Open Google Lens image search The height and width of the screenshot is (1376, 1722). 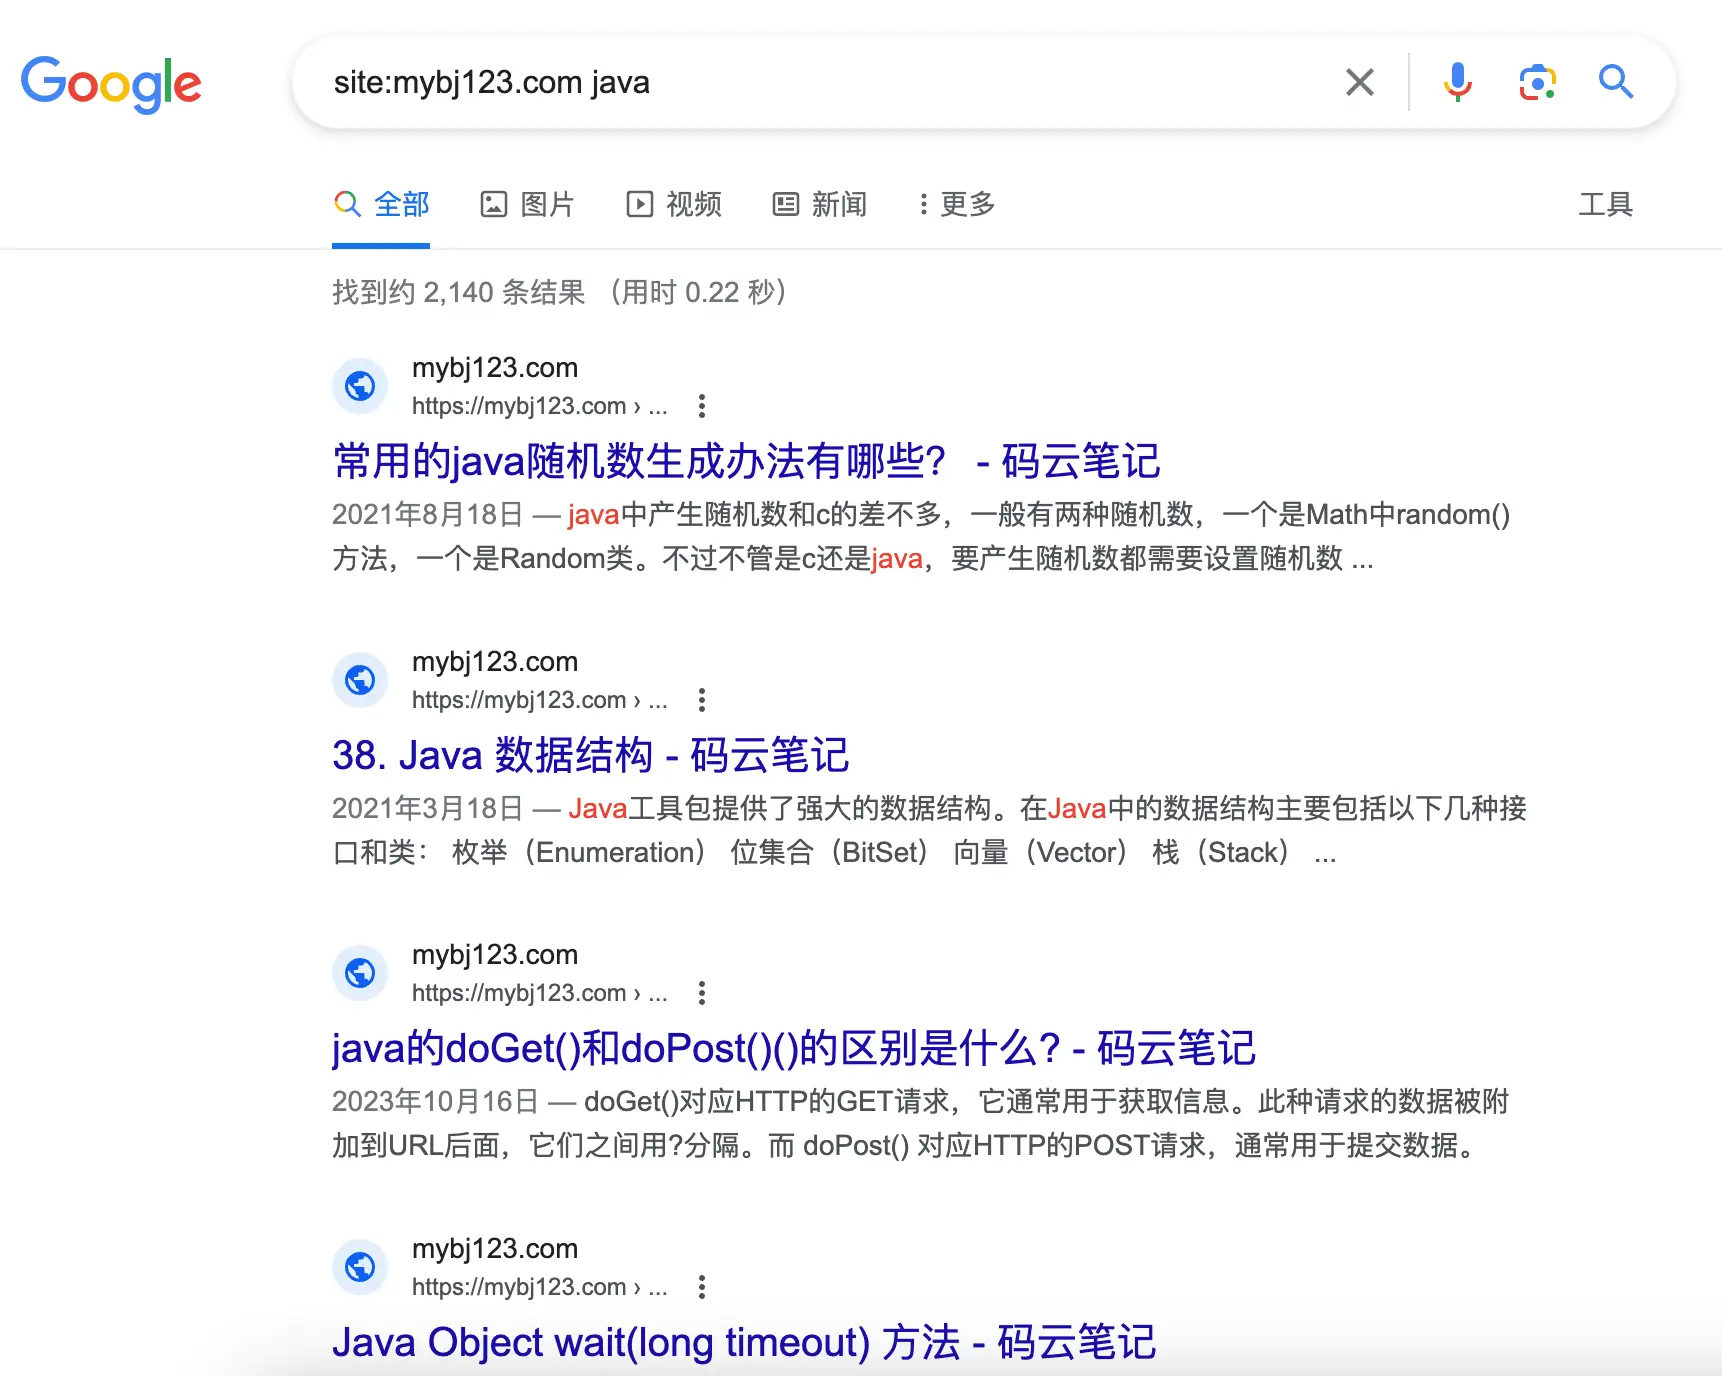(1537, 82)
